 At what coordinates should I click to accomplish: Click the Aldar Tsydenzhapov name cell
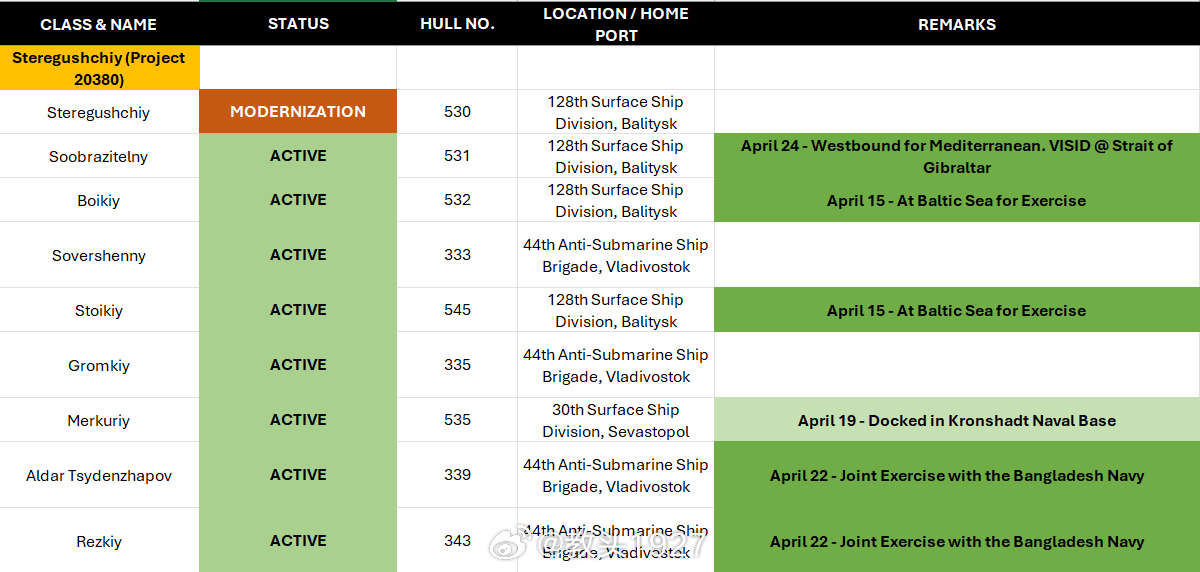99,475
